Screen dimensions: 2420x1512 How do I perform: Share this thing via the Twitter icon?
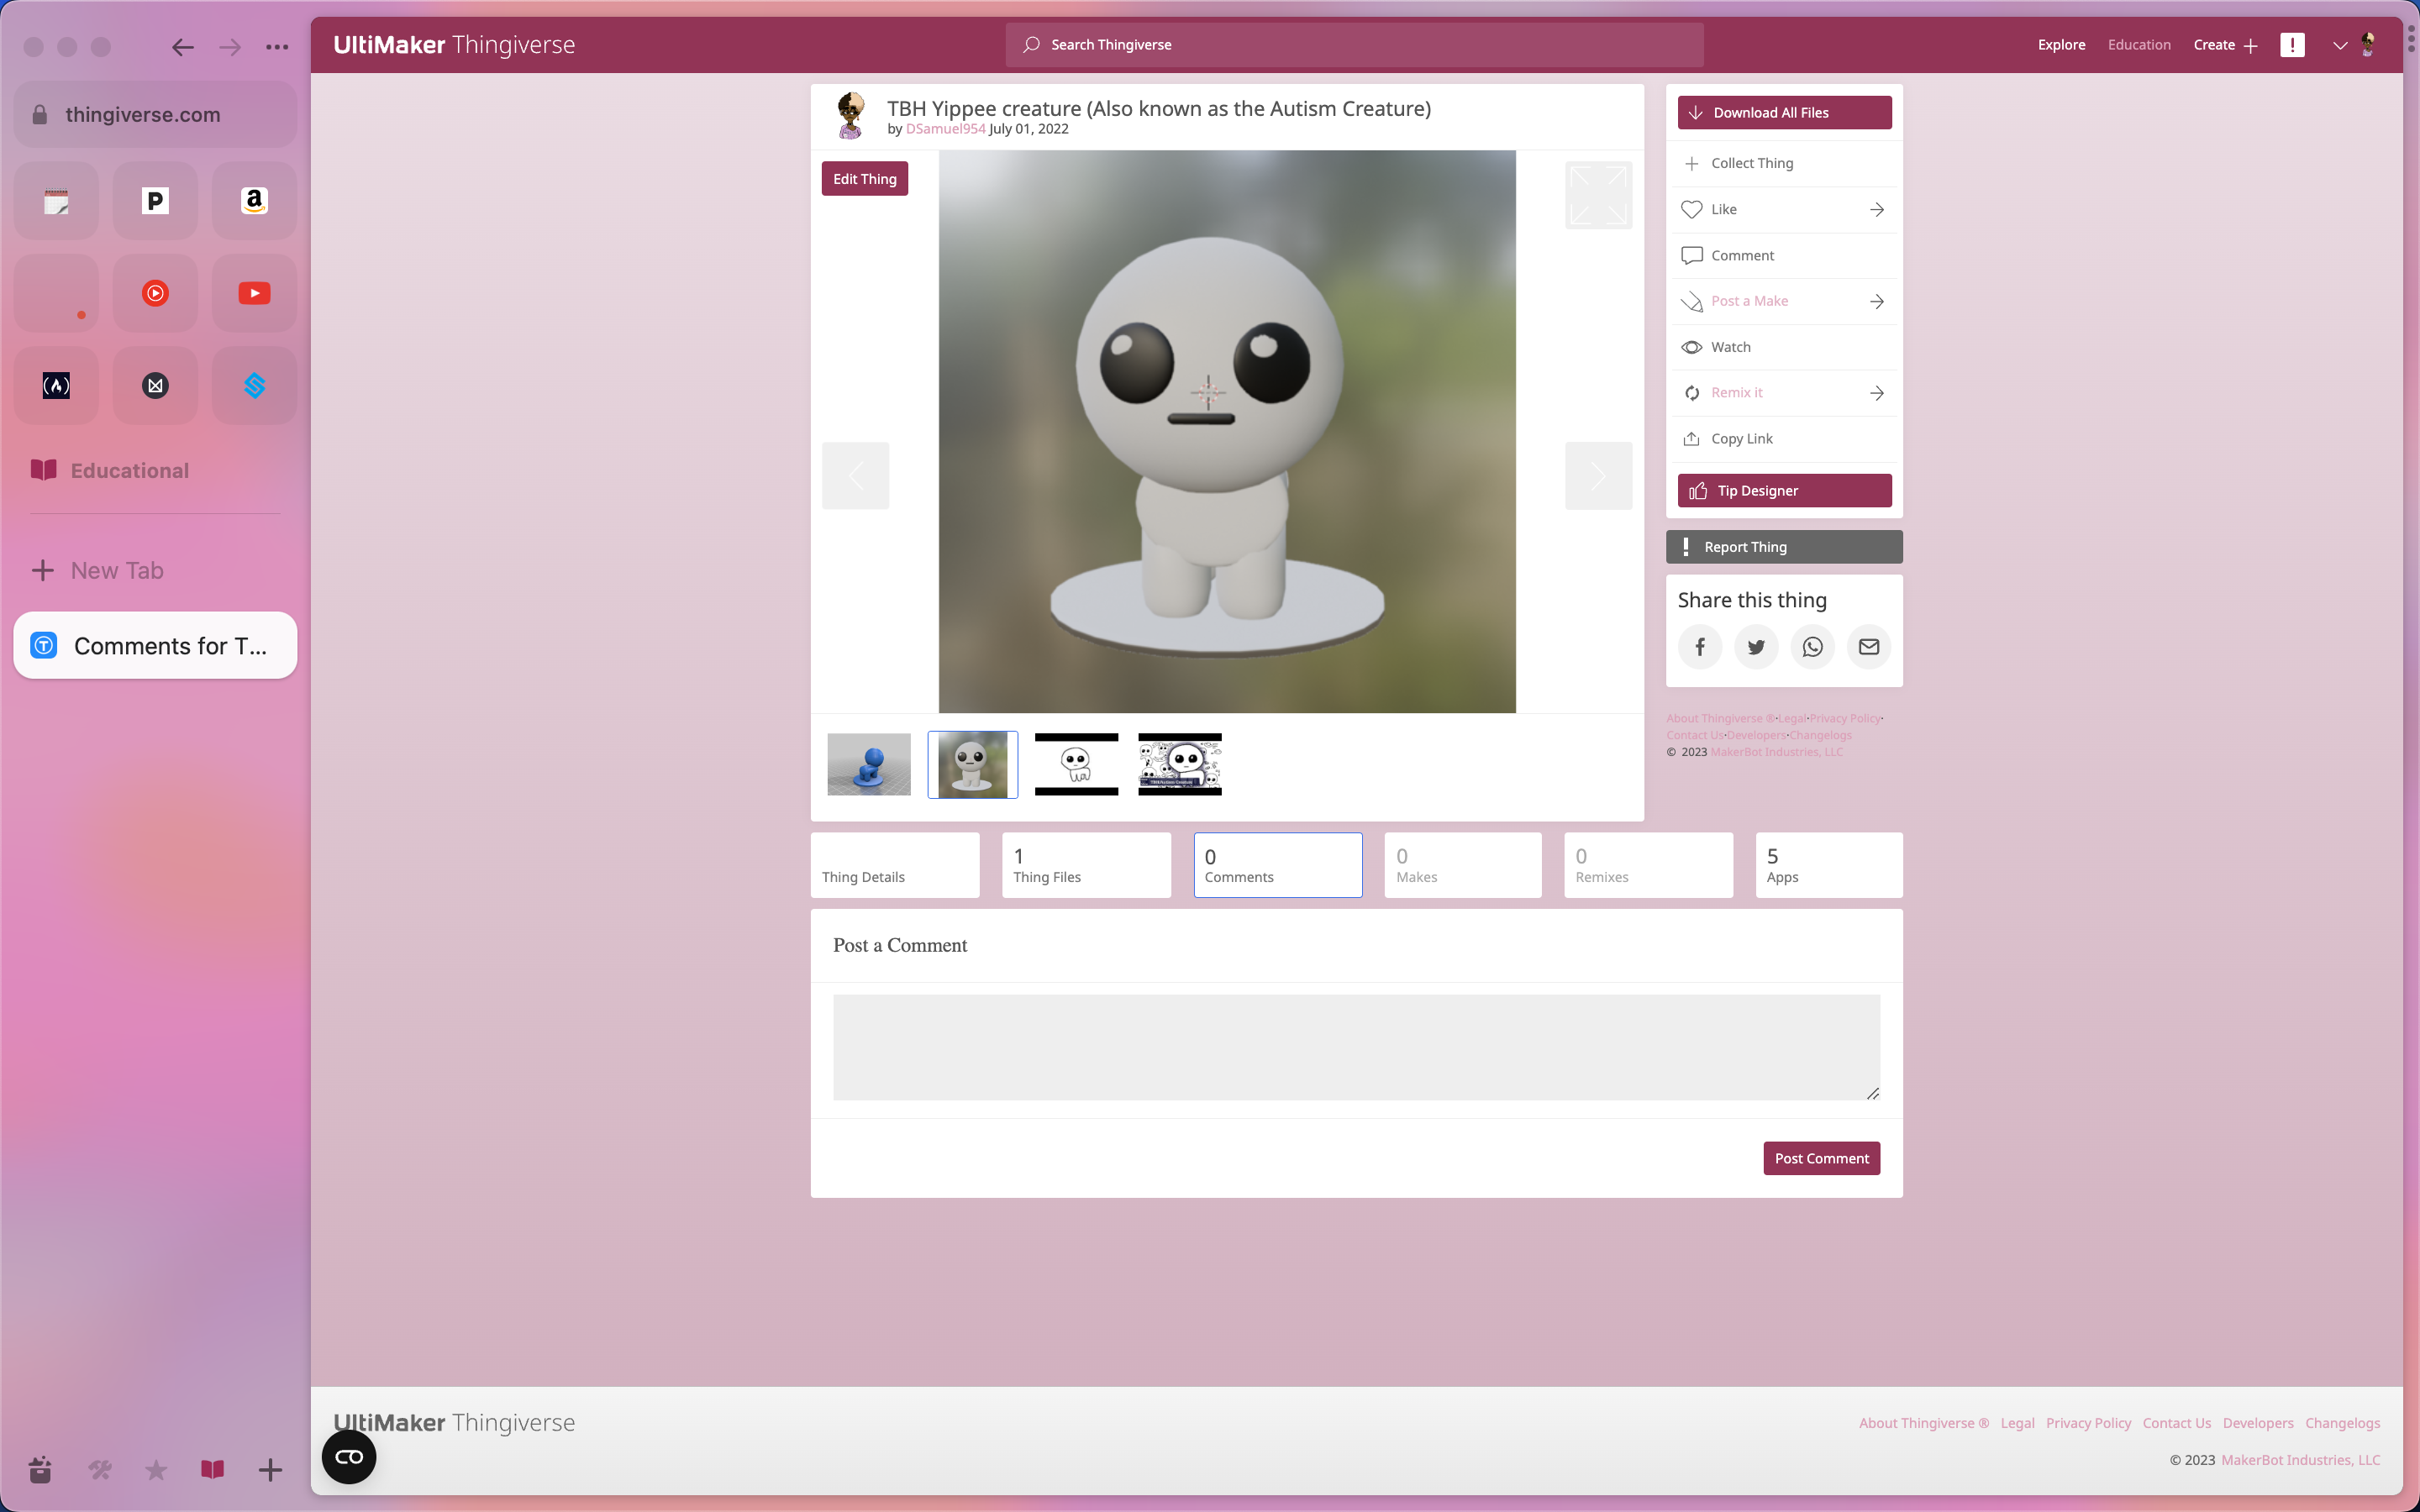click(1755, 646)
